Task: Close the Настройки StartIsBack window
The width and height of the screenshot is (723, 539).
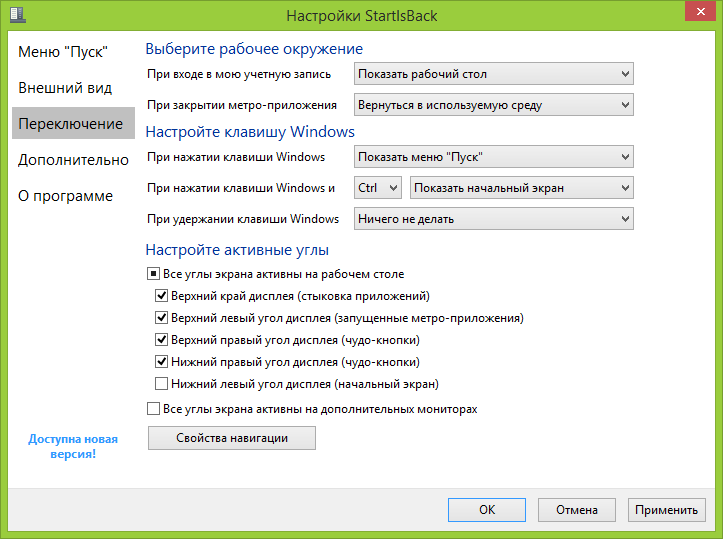Action: click(x=700, y=11)
